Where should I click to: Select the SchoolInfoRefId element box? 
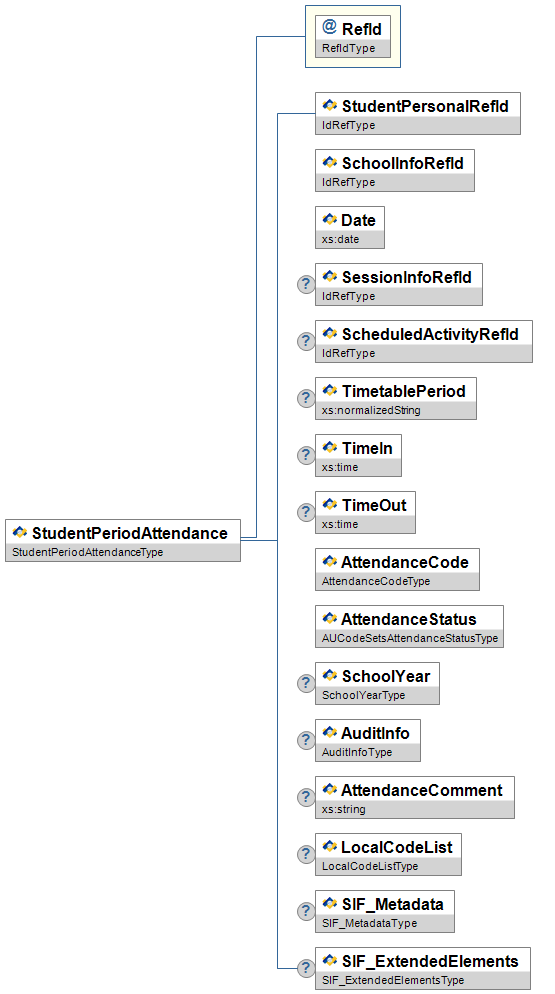tap(395, 170)
